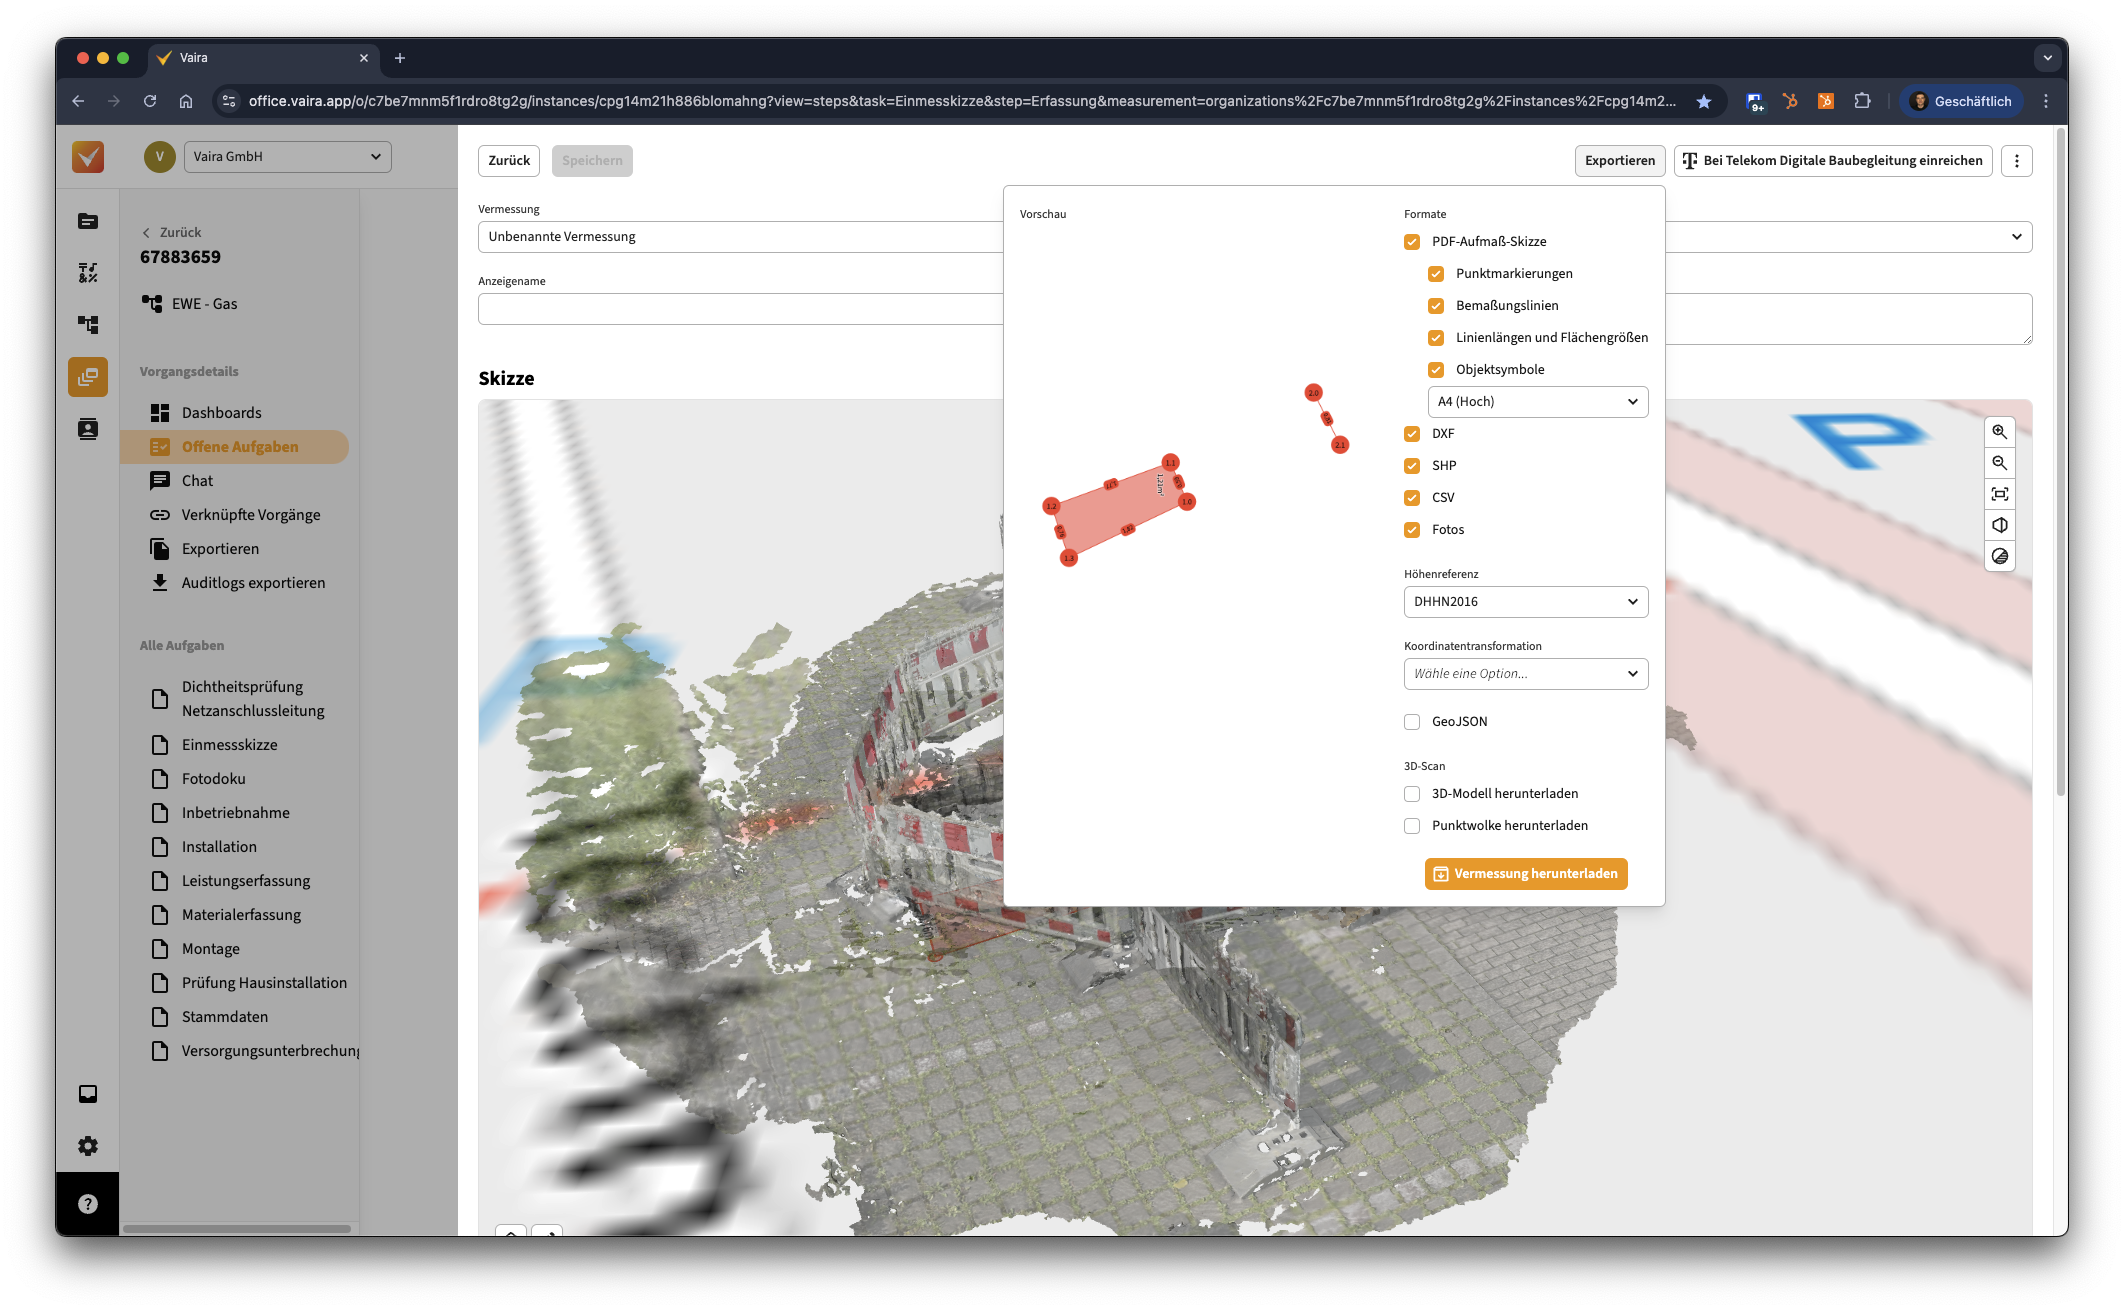
Task: Click the zoom out icon on the sketch viewer
Action: [x=1999, y=463]
